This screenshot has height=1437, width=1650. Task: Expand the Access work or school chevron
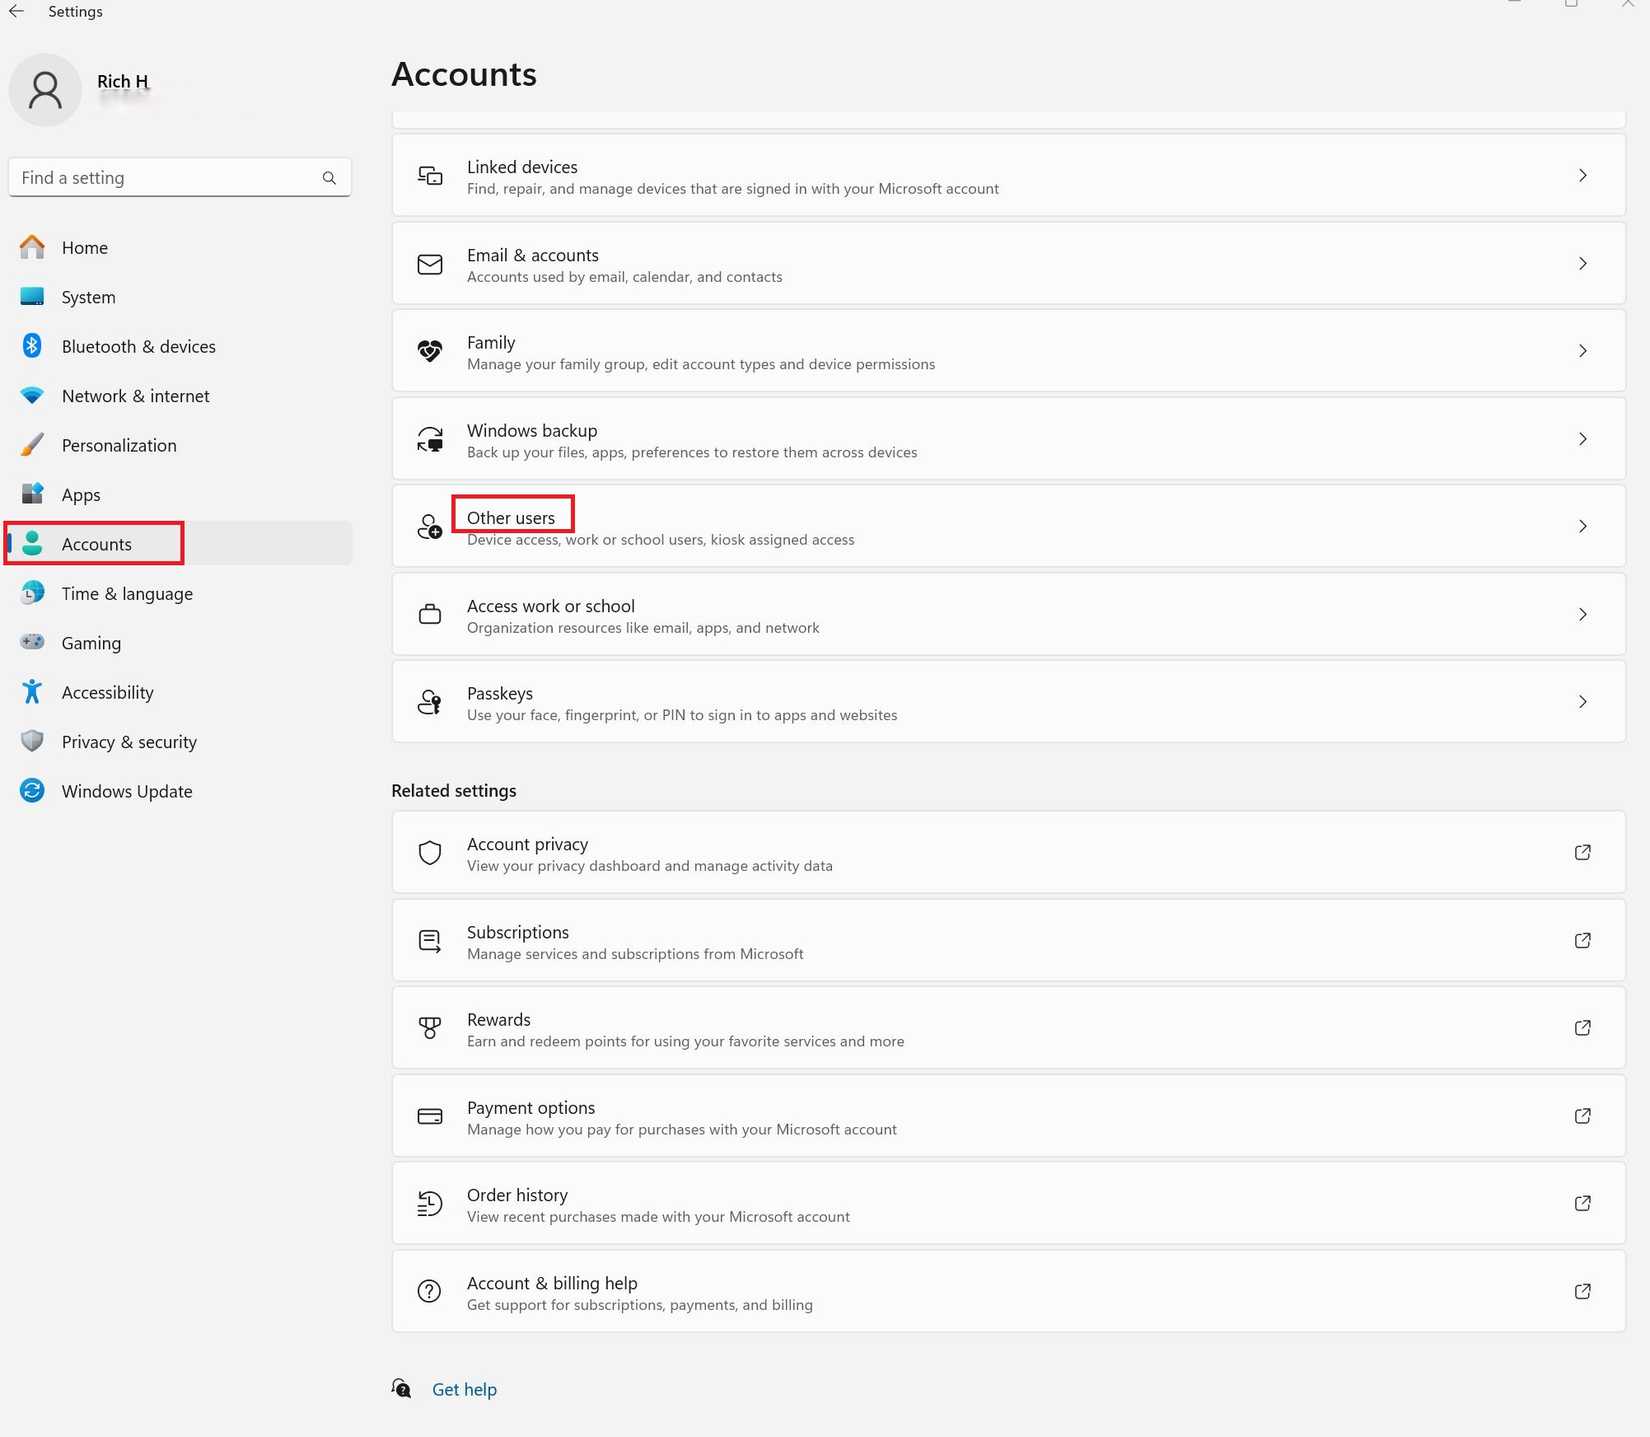[1582, 614]
